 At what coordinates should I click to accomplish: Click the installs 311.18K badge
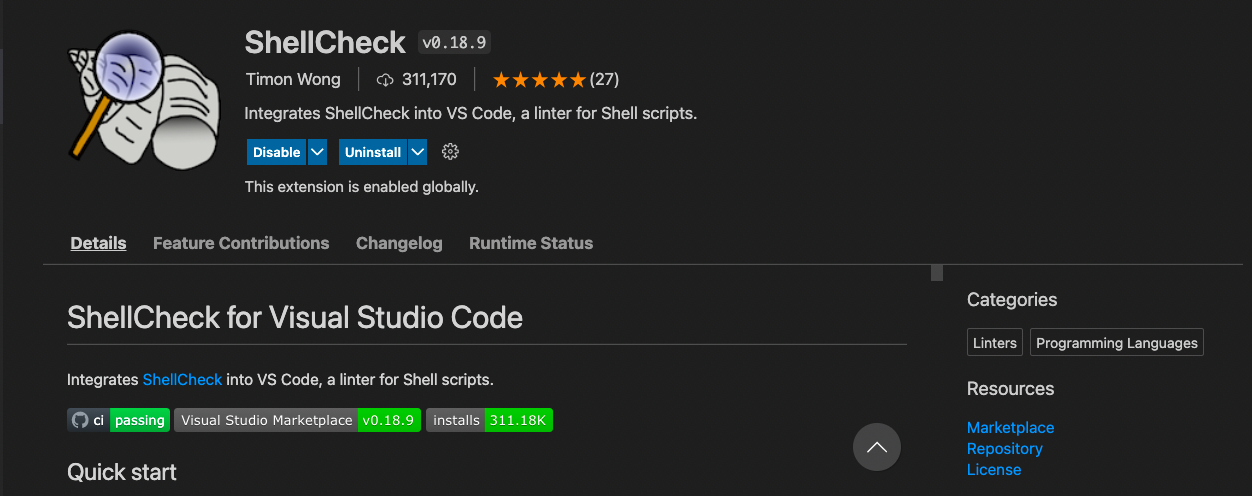[489, 420]
